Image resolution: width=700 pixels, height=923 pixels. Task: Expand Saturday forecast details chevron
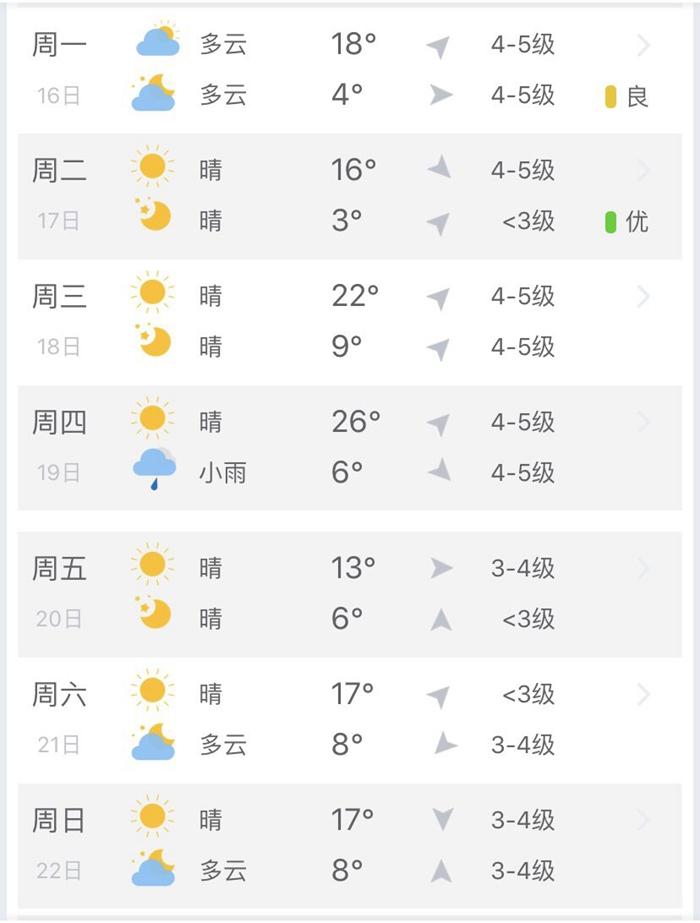tap(644, 695)
